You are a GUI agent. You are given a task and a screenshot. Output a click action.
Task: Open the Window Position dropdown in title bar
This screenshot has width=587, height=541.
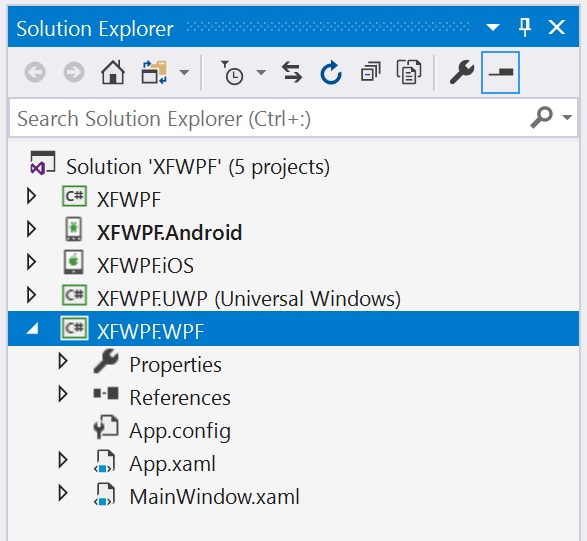[x=493, y=27]
